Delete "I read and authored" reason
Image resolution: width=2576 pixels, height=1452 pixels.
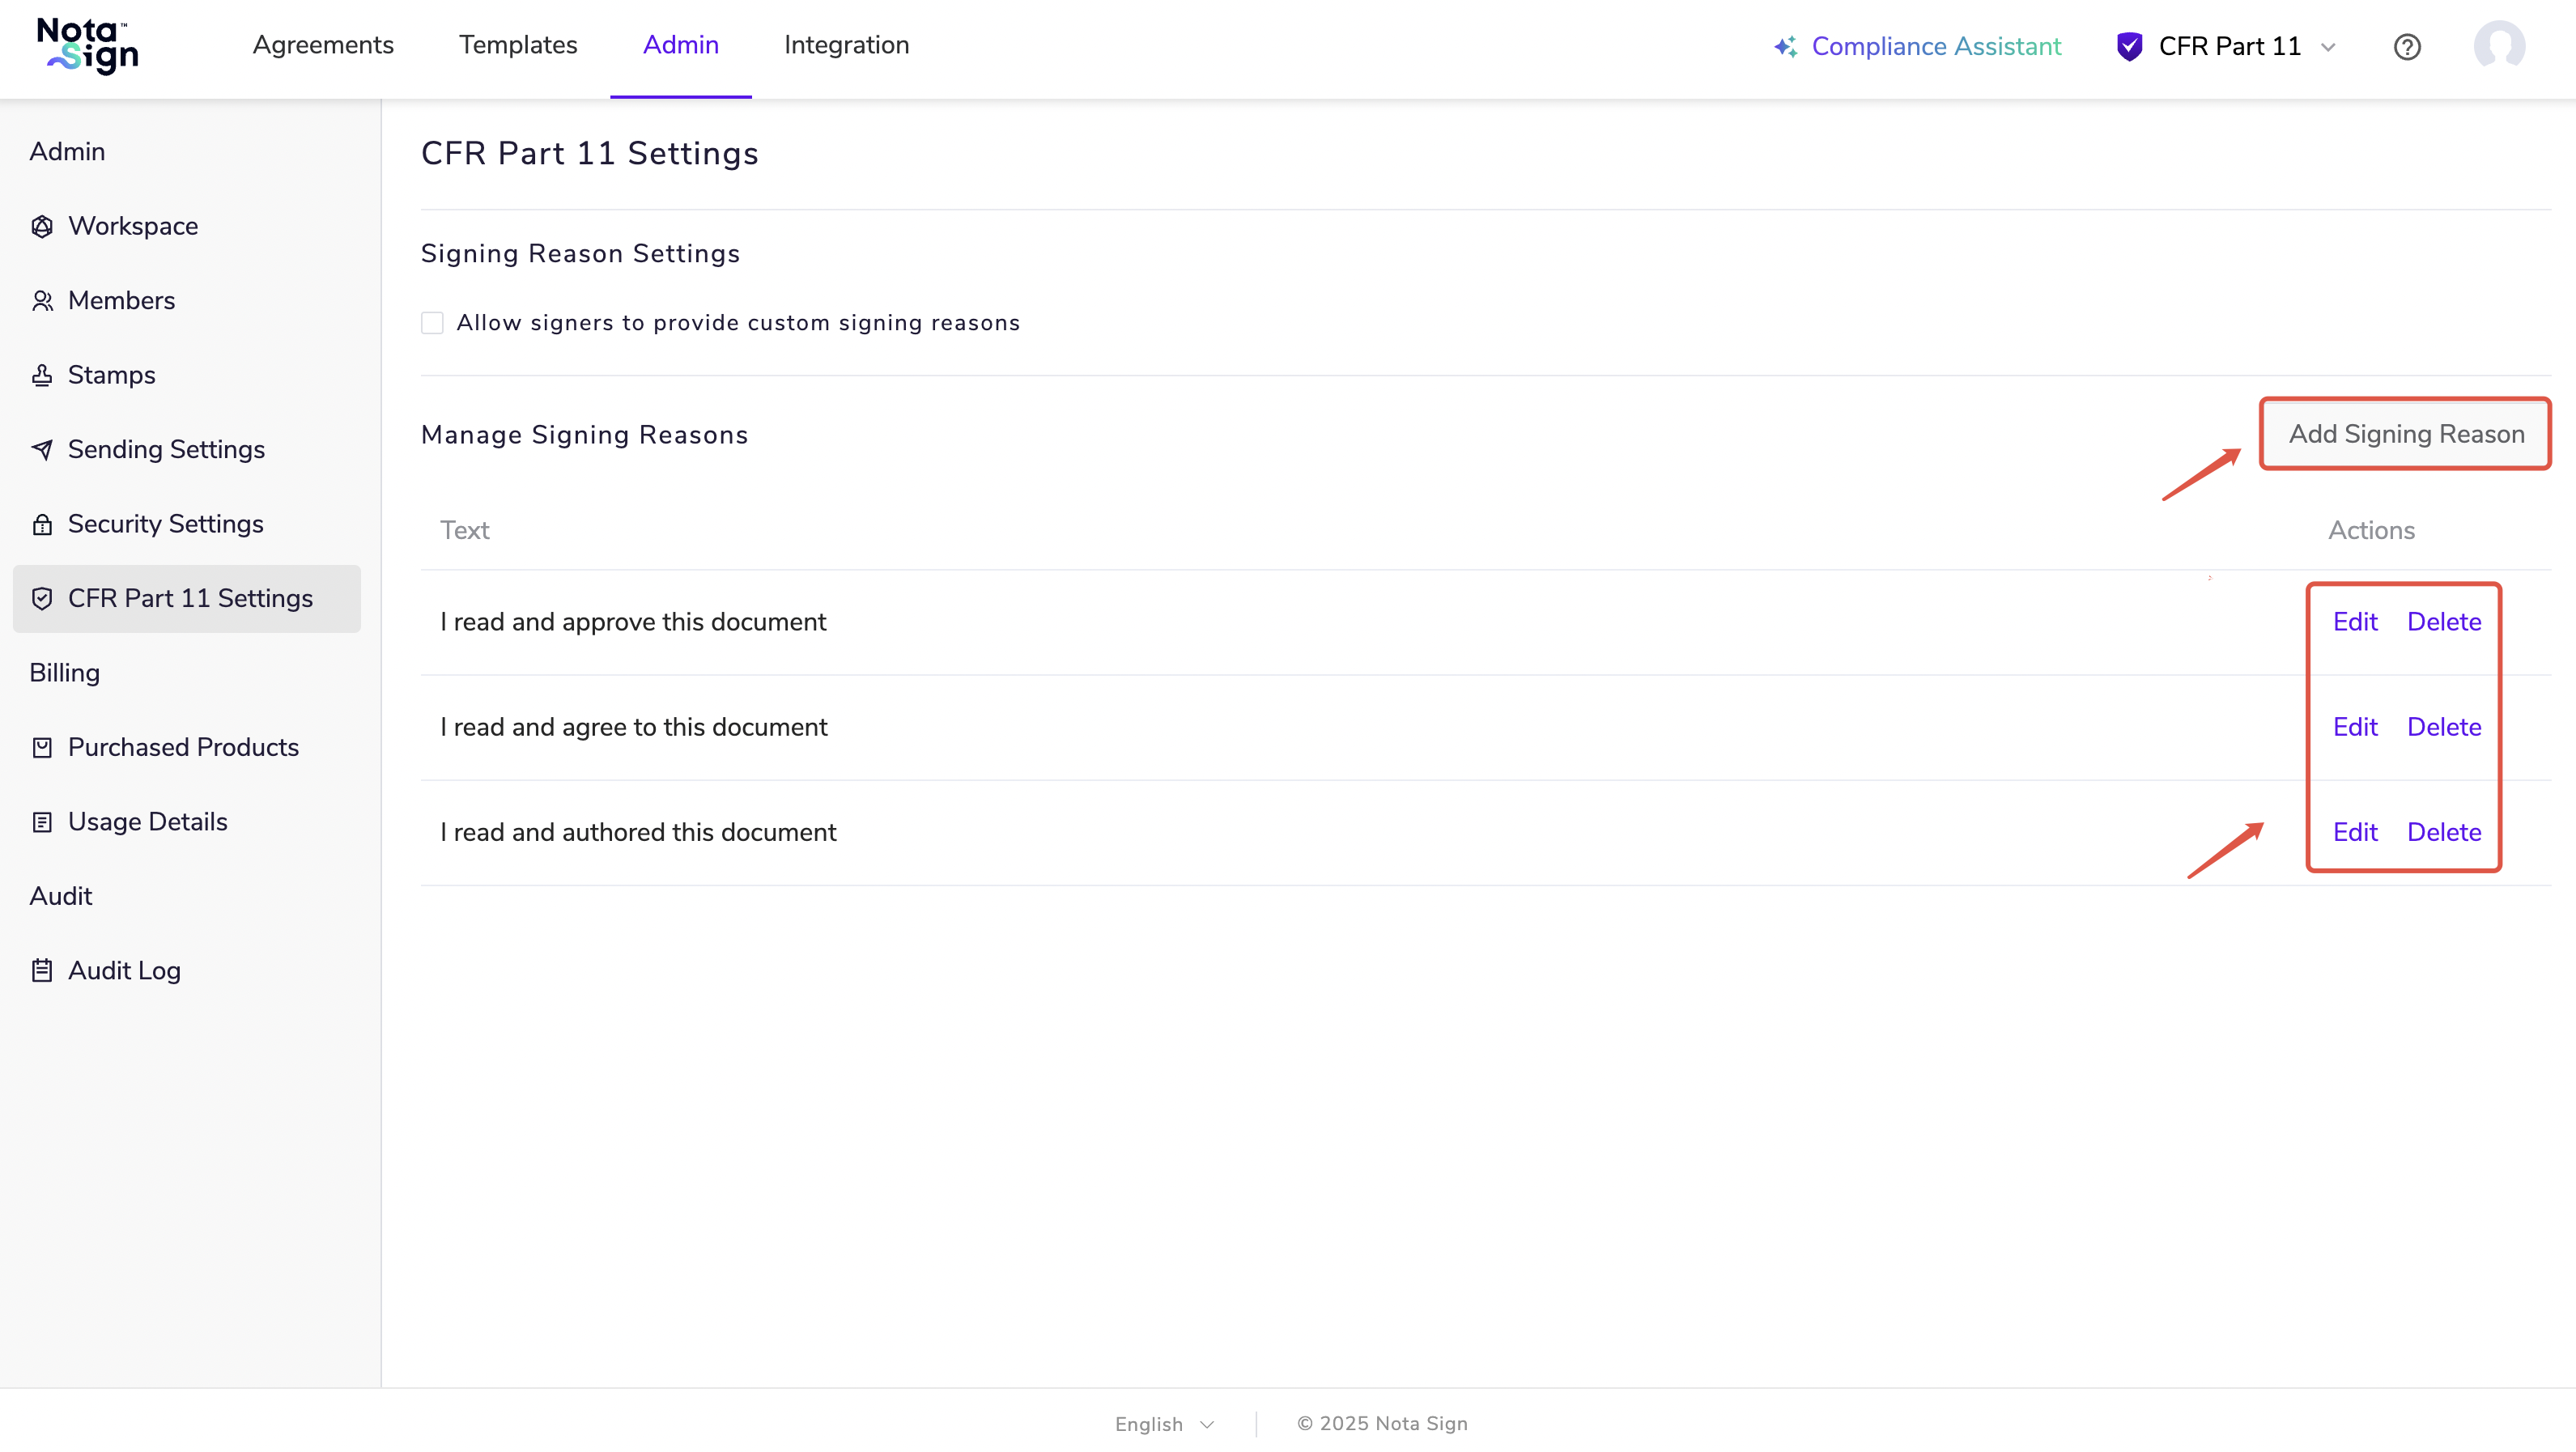pos(2443,832)
